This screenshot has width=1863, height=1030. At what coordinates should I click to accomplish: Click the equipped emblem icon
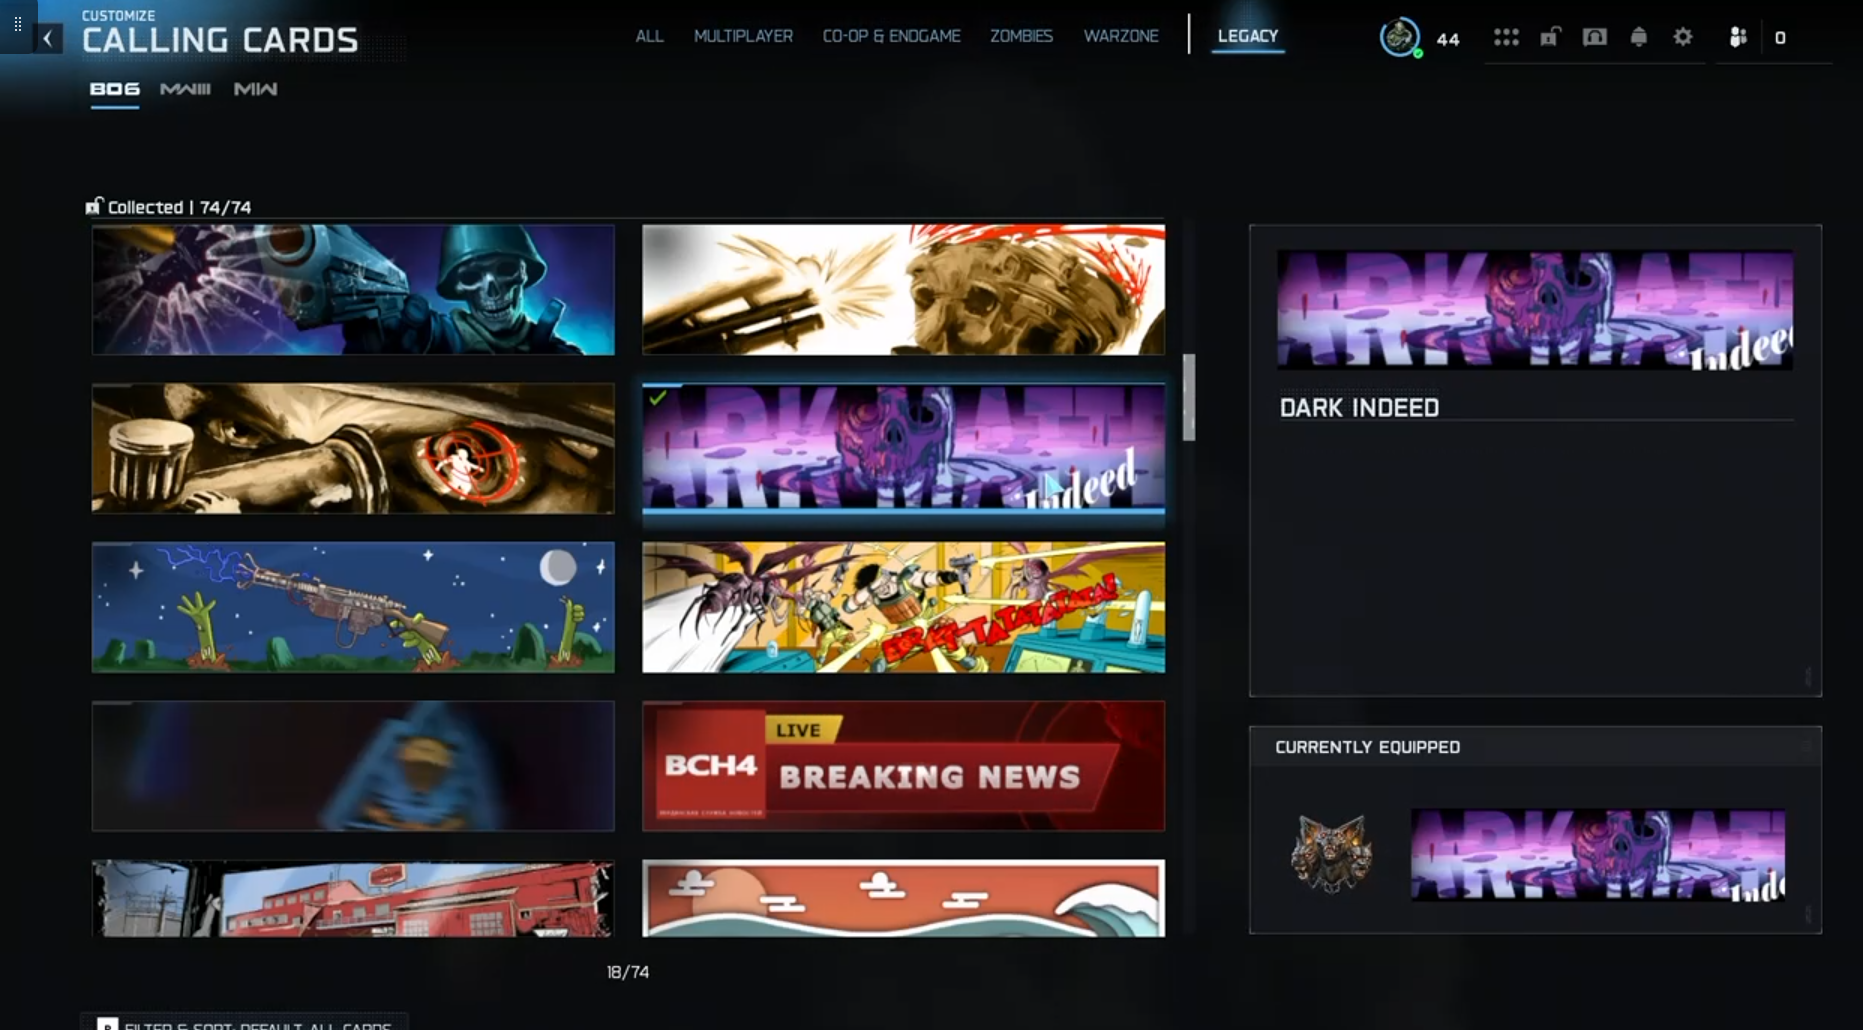tap(1331, 853)
